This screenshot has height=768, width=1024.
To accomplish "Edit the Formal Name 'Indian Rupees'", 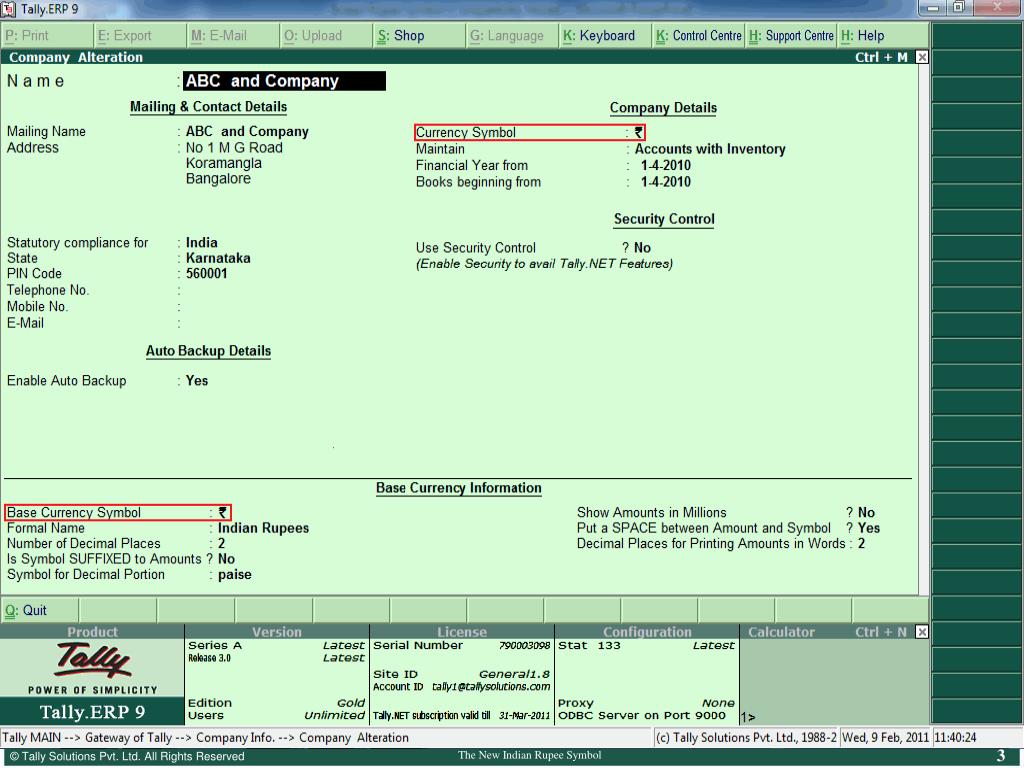I will point(263,528).
